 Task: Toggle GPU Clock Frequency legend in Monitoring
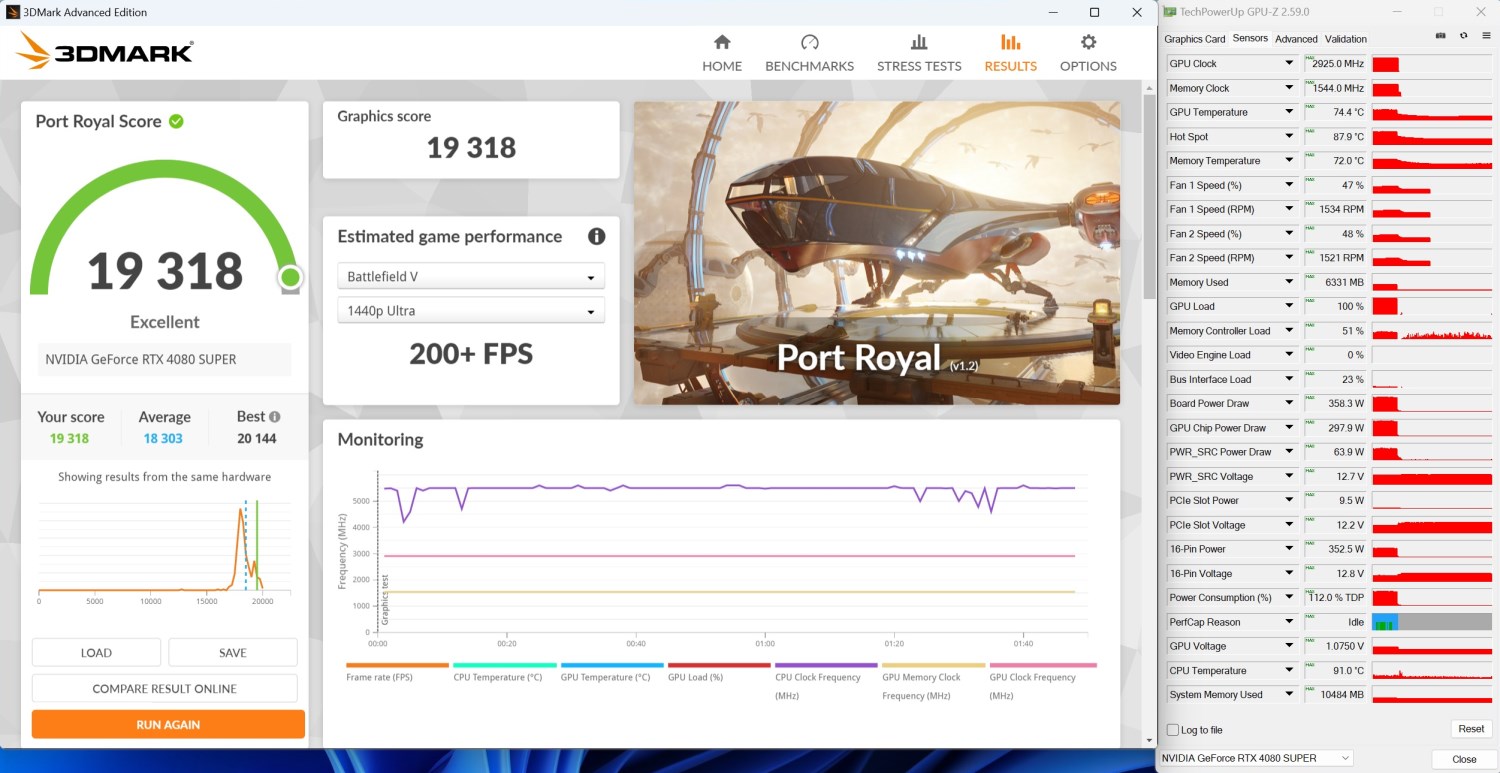pyautogui.click(x=1042, y=677)
